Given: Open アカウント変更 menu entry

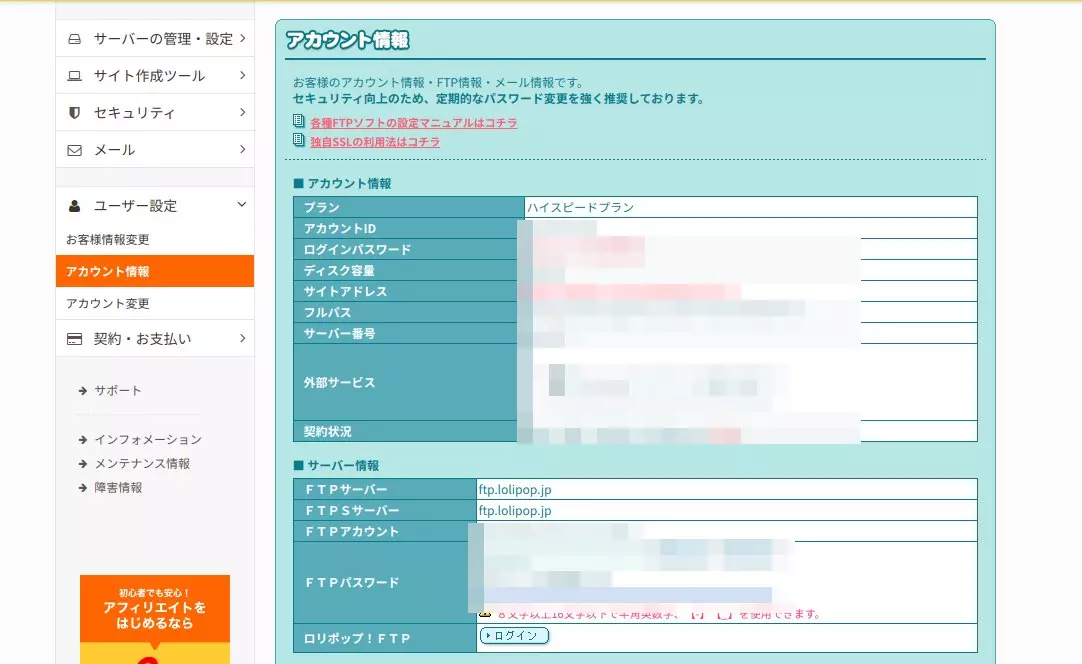Looking at the screenshot, I should [x=108, y=303].
